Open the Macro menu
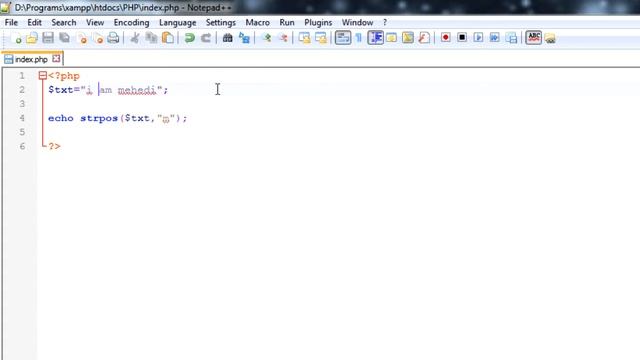Screen dimensions: 640x360 258,22
